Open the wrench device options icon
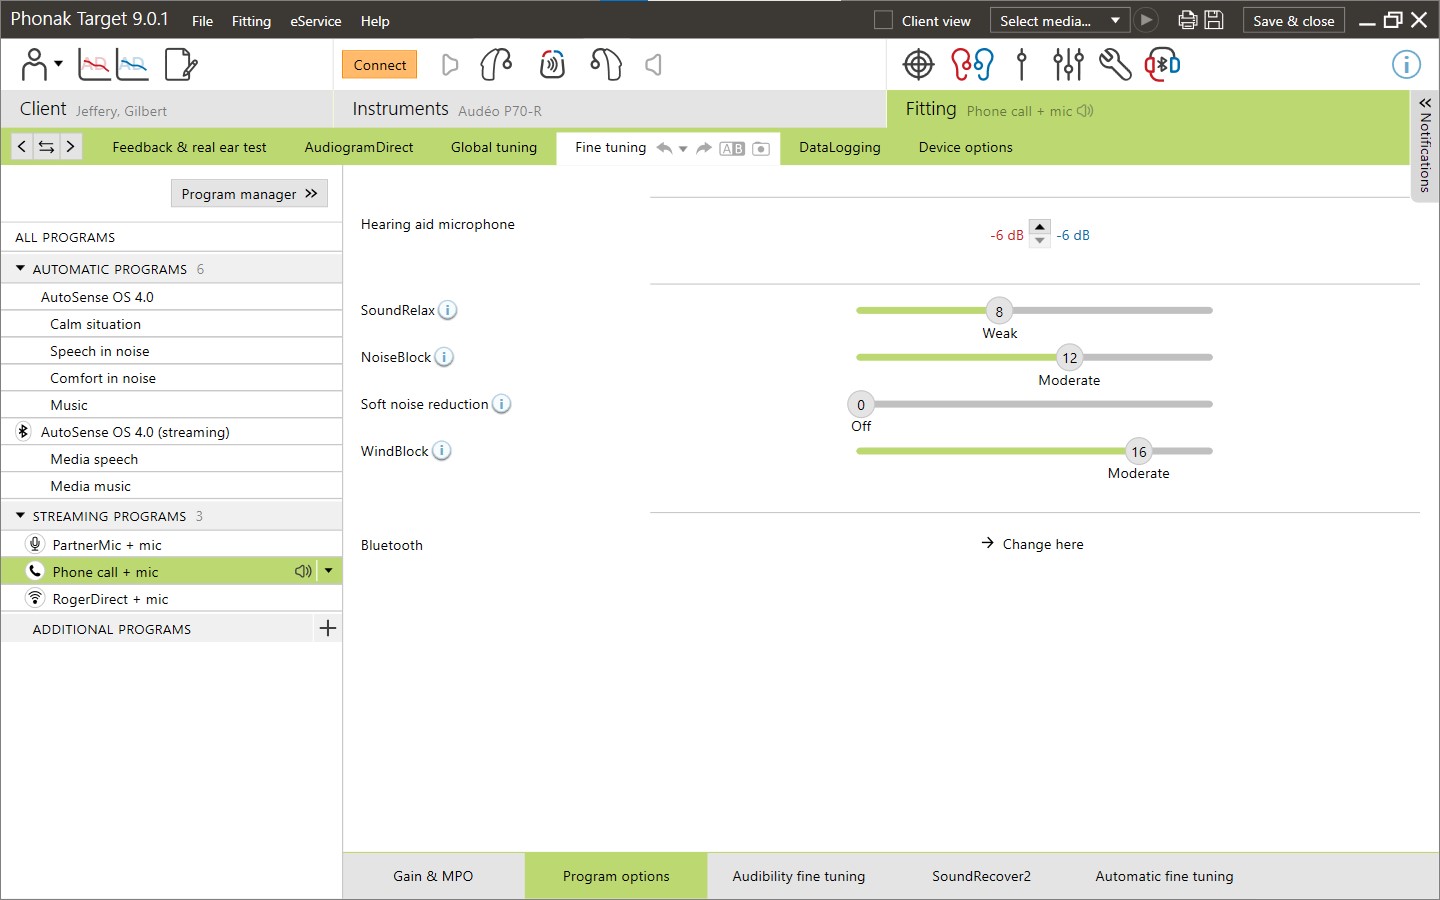This screenshot has width=1440, height=900. point(1115,65)
